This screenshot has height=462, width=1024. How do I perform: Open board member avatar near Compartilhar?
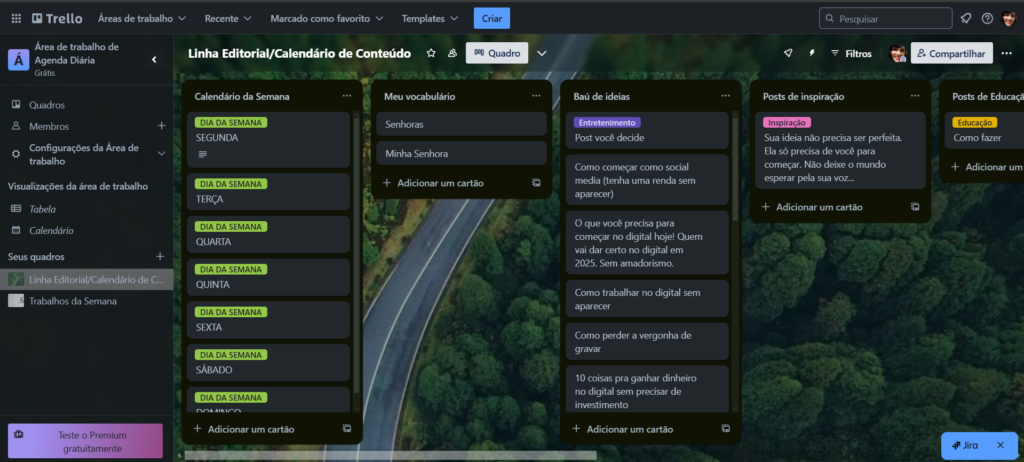pos(898,53)
